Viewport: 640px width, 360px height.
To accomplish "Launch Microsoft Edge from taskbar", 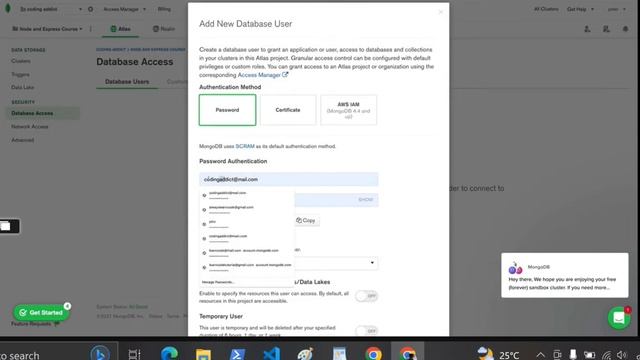I will [x=169, y=354].
